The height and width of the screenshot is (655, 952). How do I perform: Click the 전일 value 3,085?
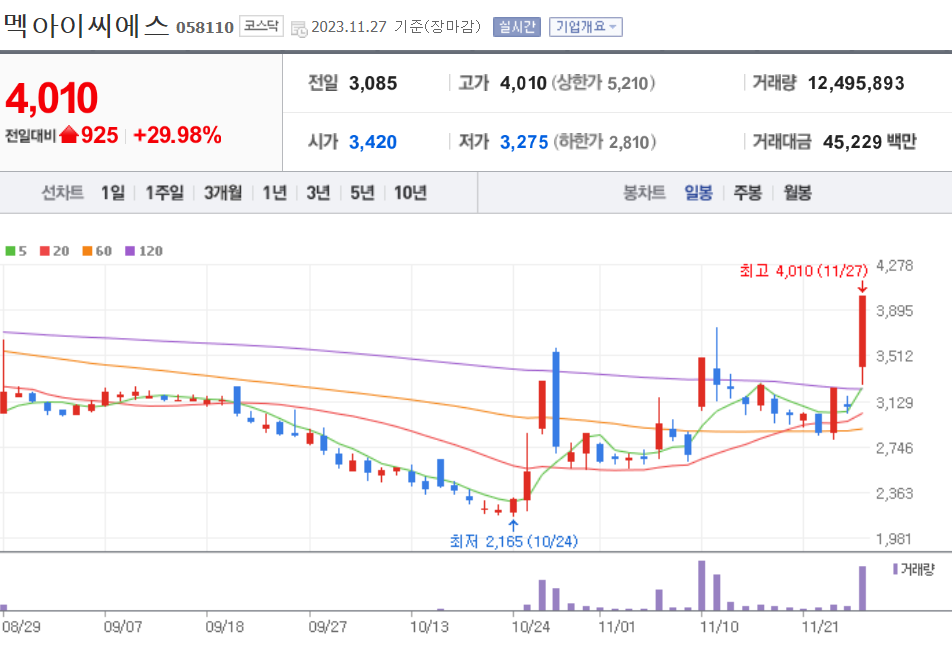coord(373,83)
